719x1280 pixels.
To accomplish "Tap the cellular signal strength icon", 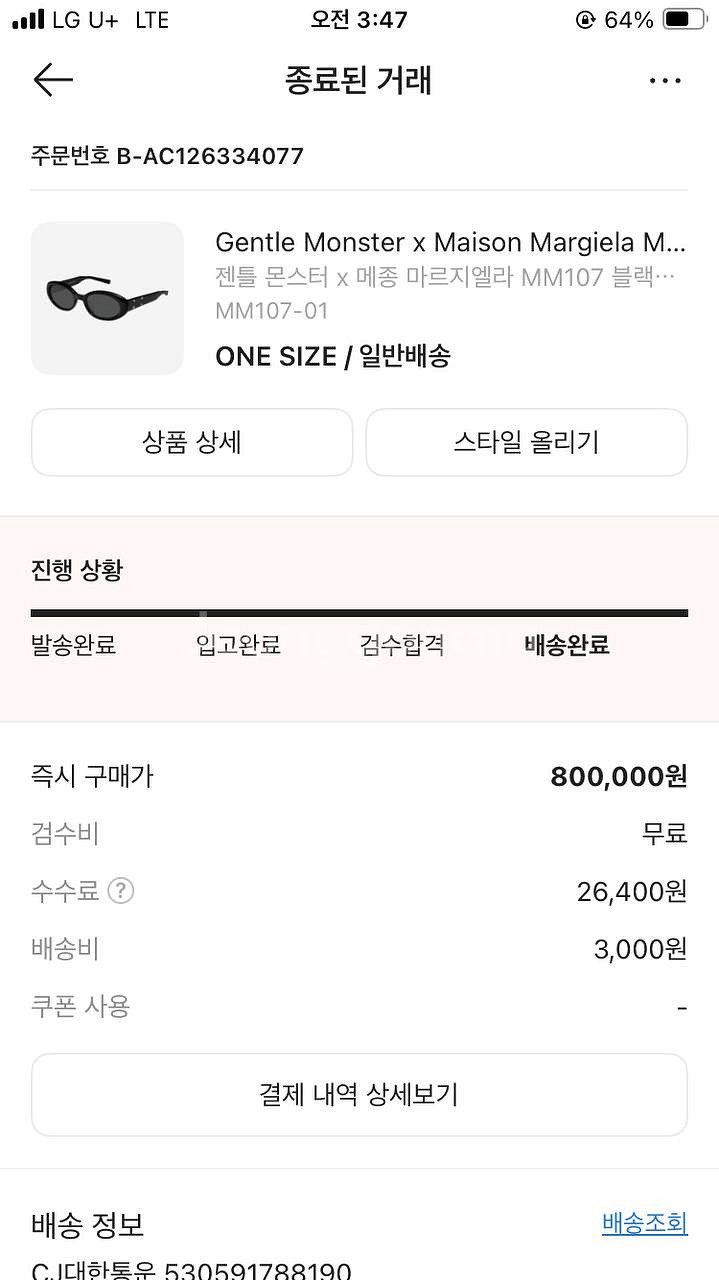I will [28, 20].
